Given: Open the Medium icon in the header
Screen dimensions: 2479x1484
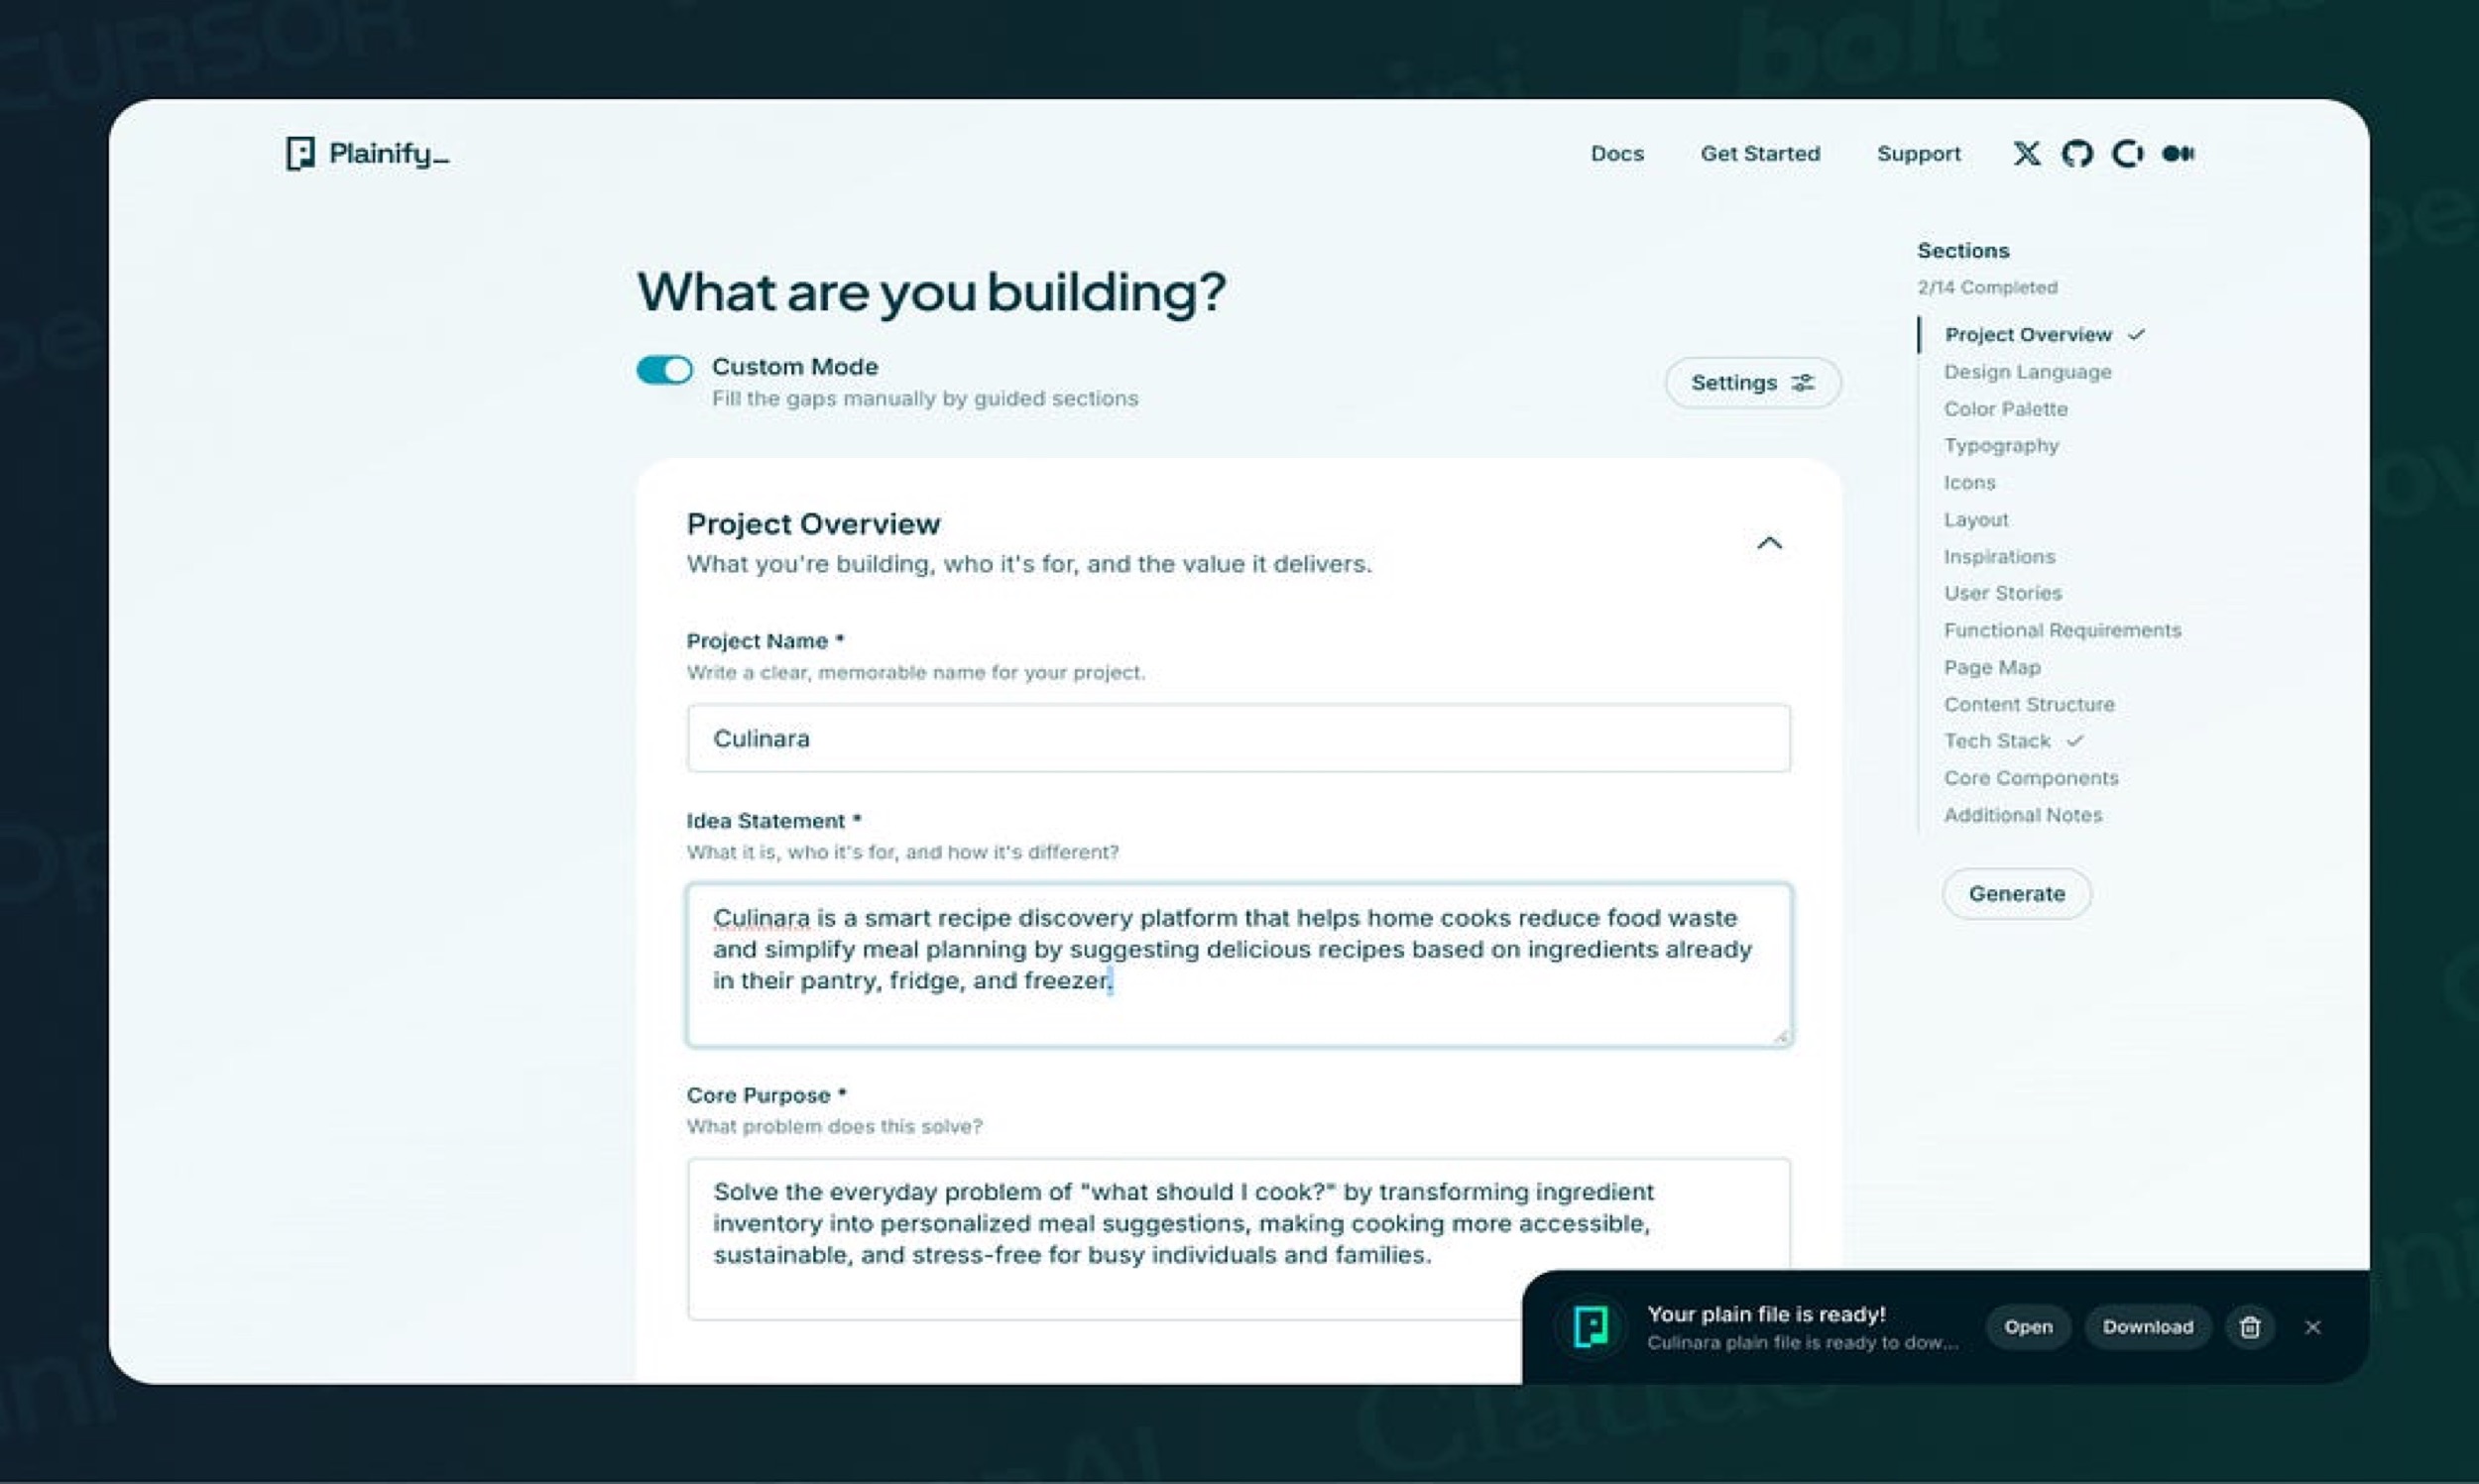Looking at the screenshot, I should tap(2178, 153).
